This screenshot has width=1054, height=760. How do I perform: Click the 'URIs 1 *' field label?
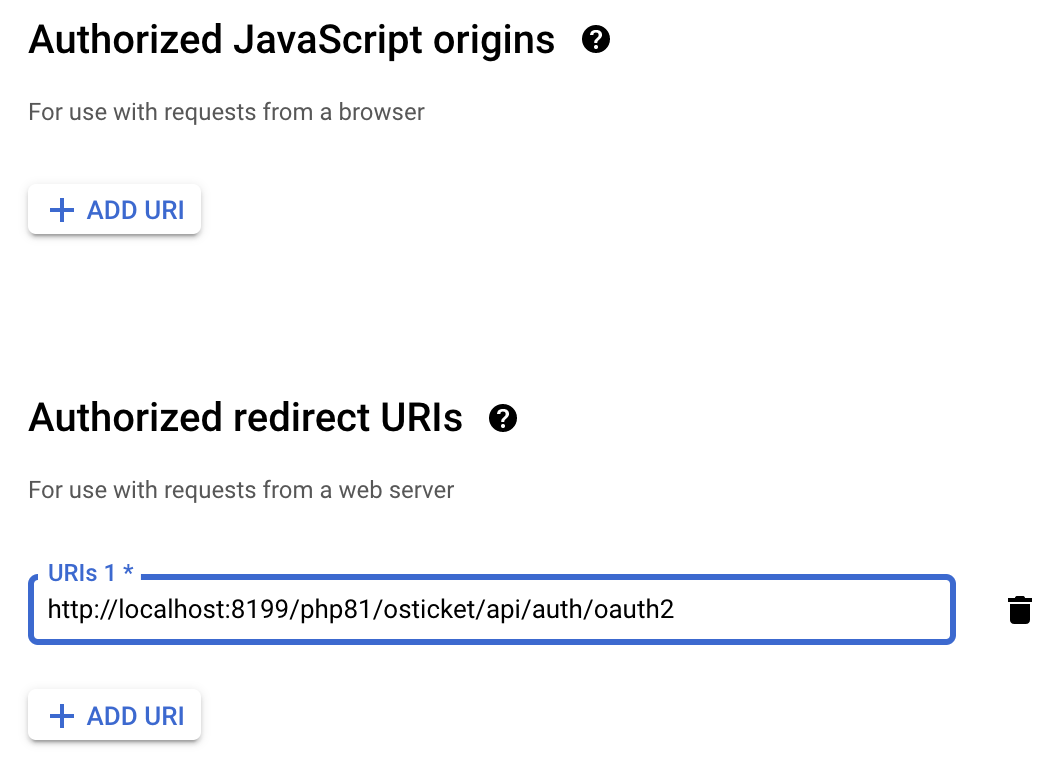coord(91,573)
